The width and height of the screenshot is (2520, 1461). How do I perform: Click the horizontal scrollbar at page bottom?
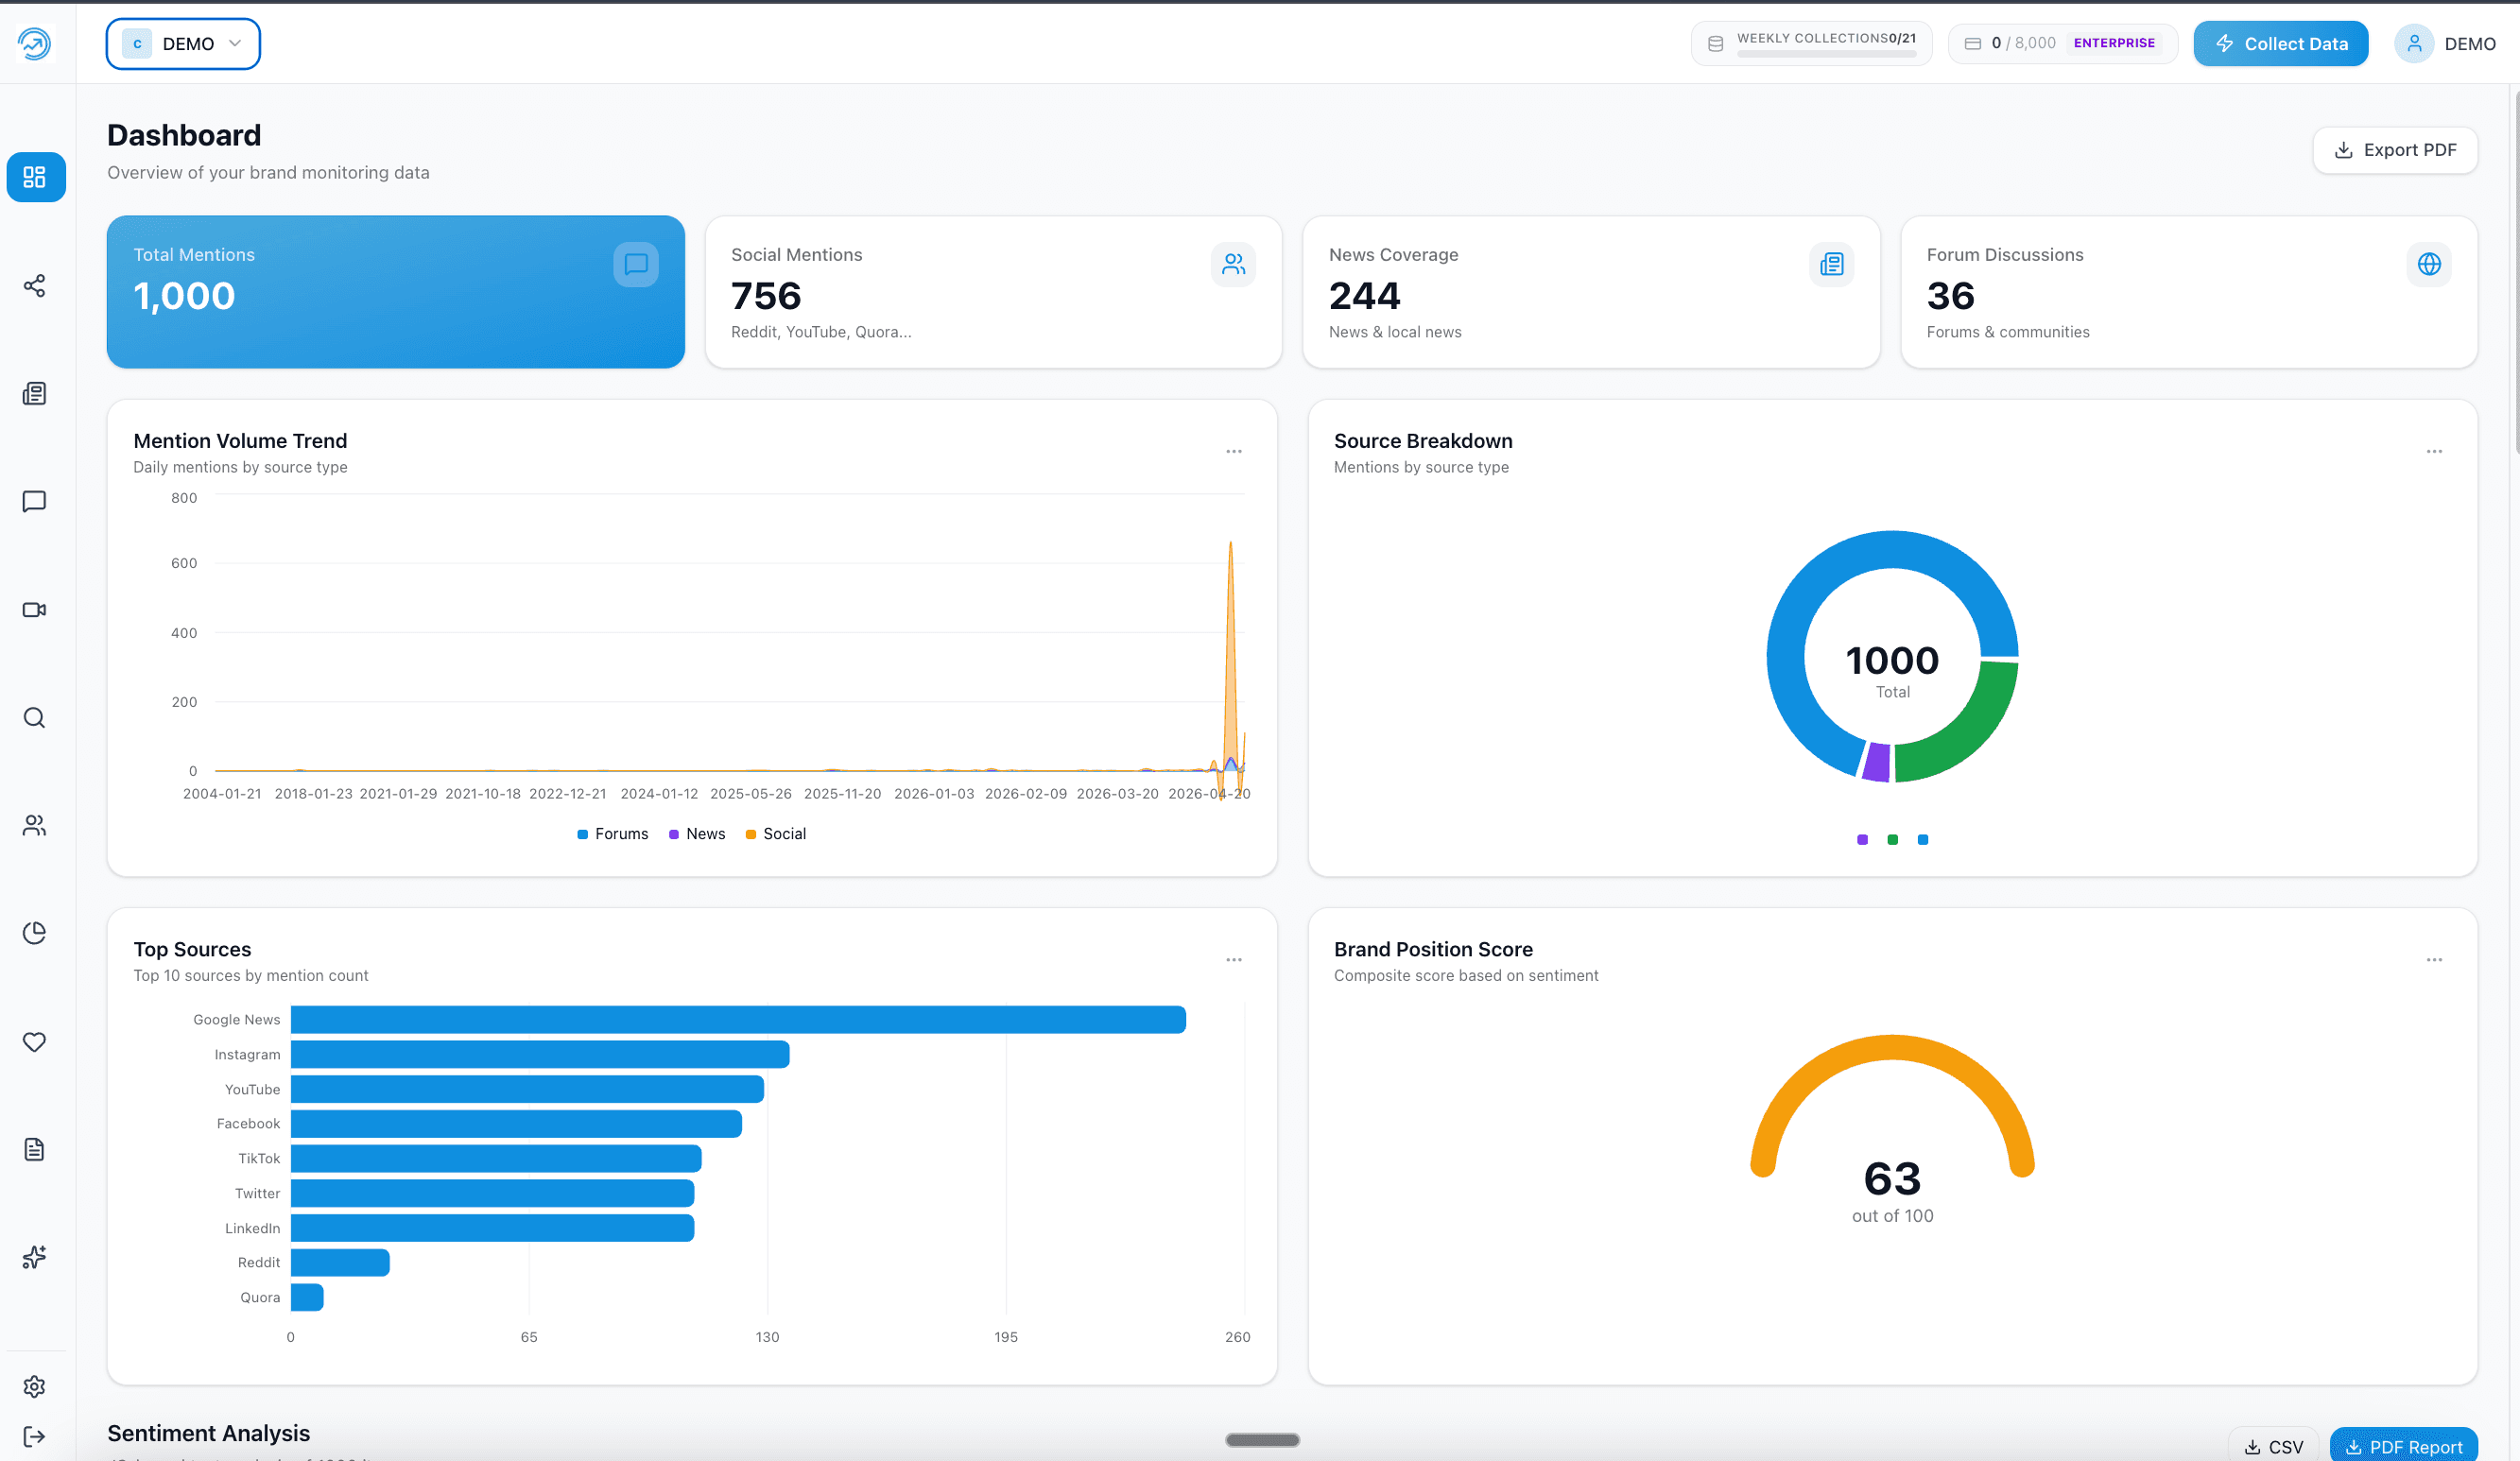pyautogui.click(x=1262, y=1440)
